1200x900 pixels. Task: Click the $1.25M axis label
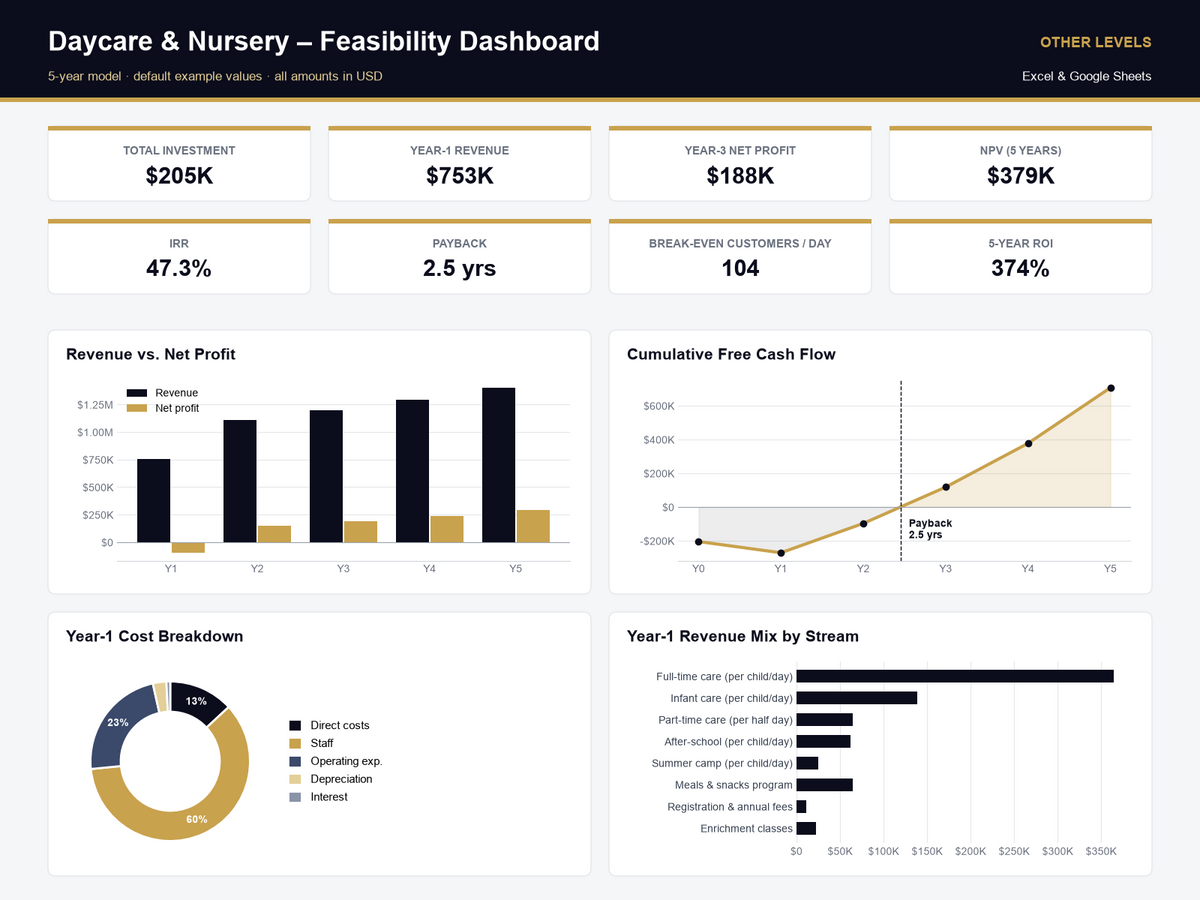[95, 405]
